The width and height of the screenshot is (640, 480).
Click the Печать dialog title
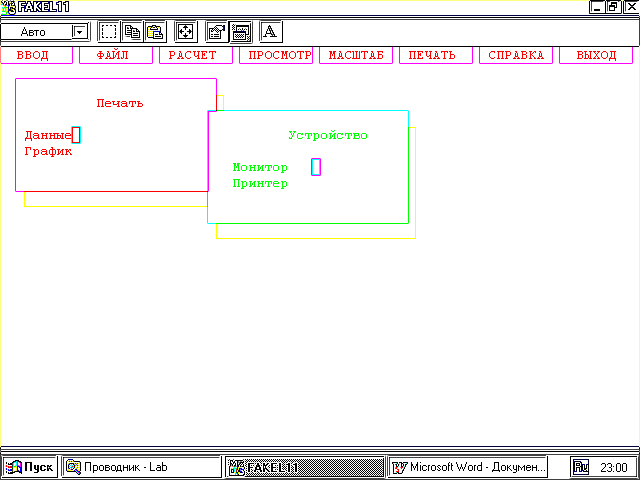[x=120, y=103]
